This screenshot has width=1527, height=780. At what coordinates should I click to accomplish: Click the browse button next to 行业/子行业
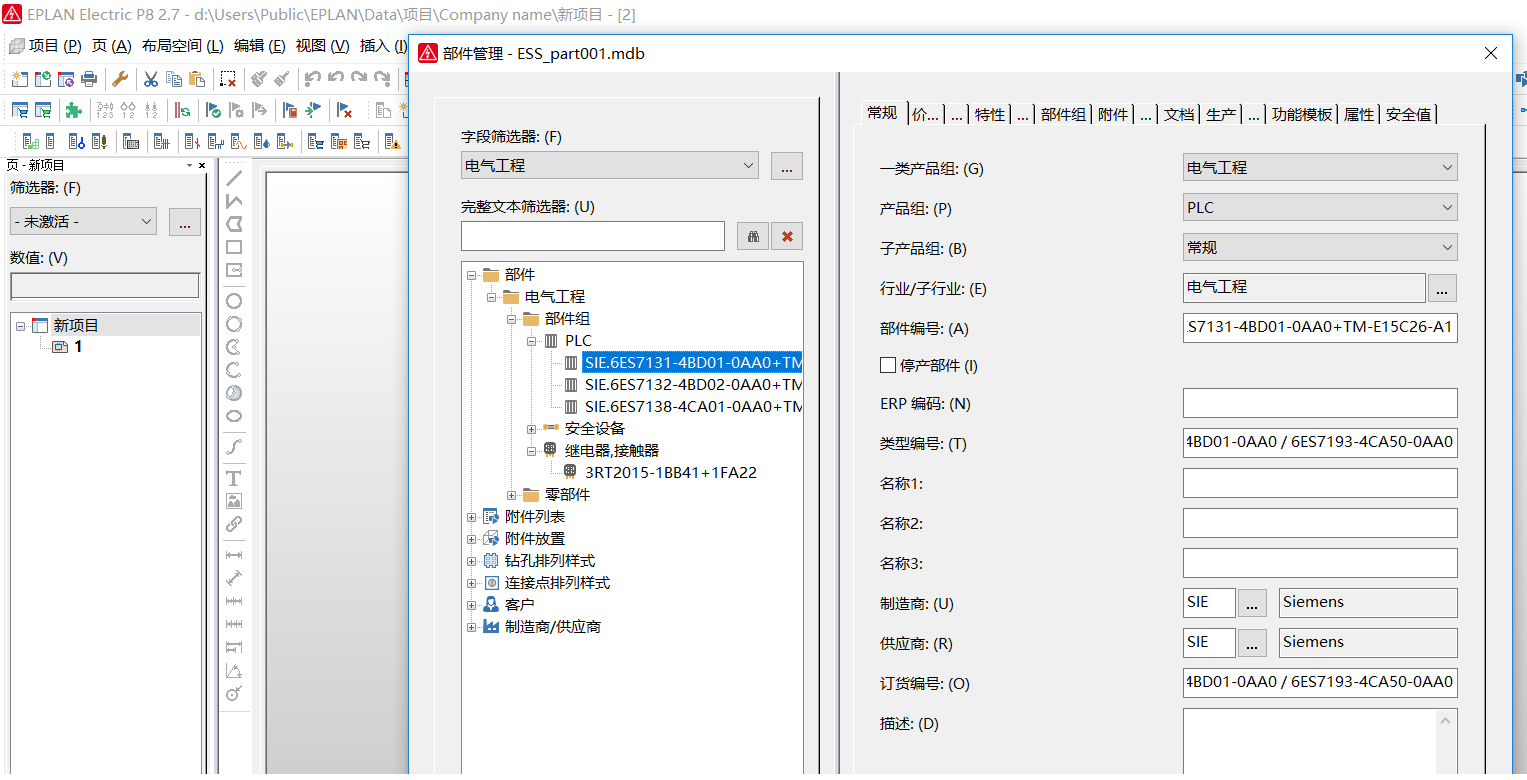coord(1441,288)
